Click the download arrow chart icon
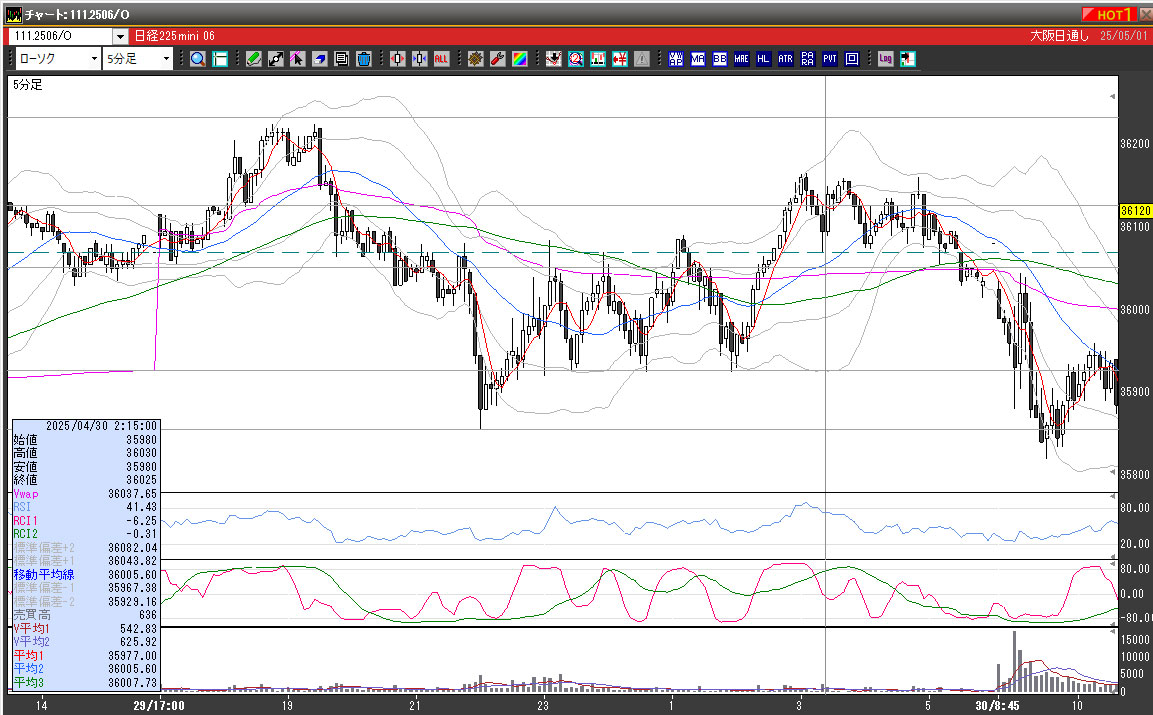Image resolution: width=1153 pixels, height=715 pixels. (x=554, y=59)
